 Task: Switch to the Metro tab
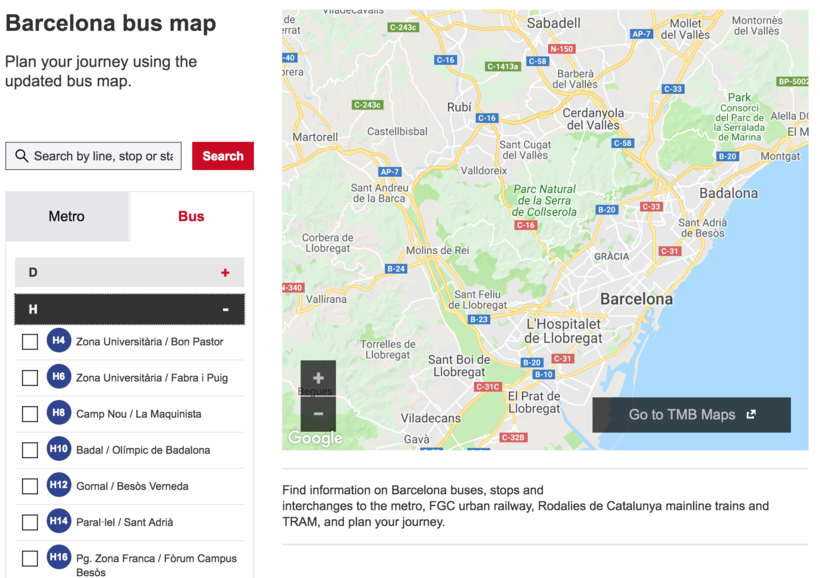[x=67, y=216]
